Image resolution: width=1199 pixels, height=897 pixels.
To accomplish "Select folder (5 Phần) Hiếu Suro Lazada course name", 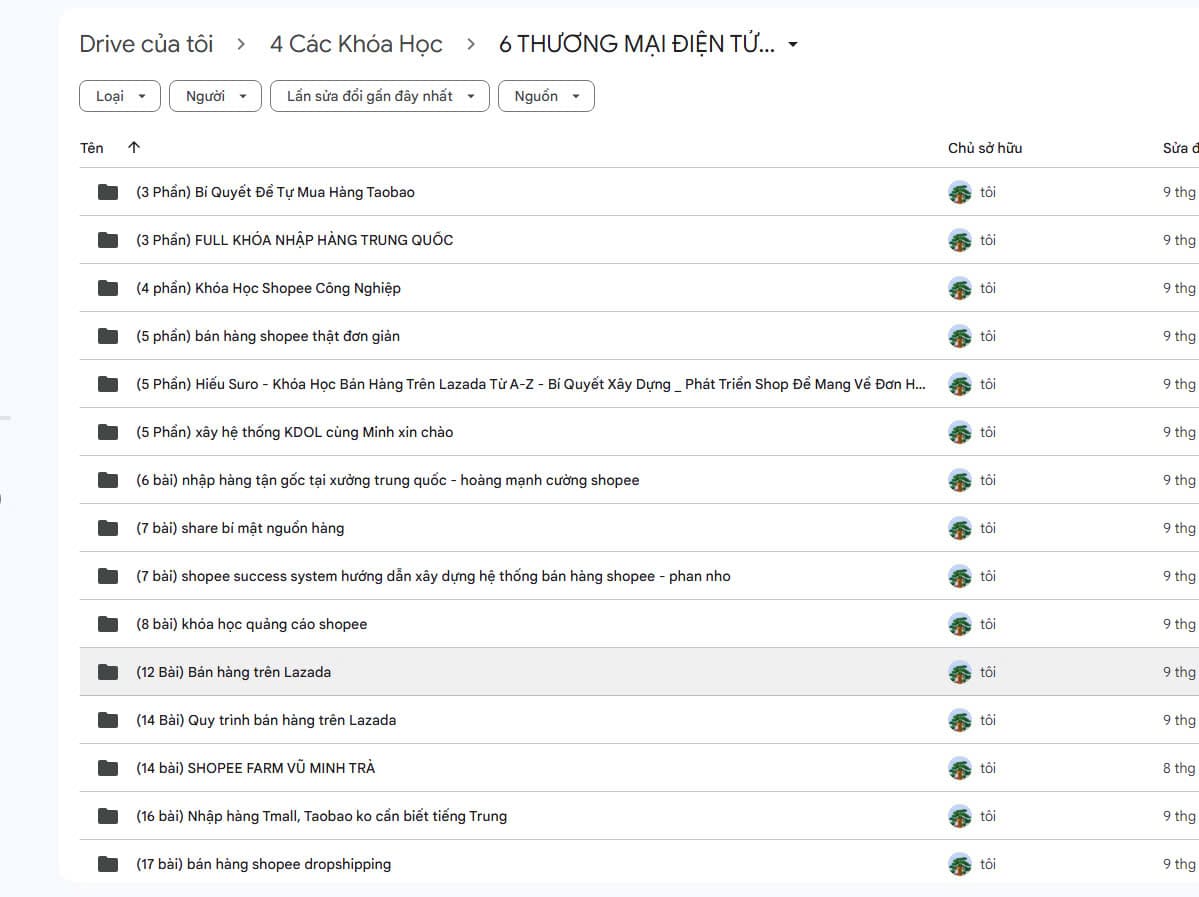I will pyautogui.click(x=531, y=384).
